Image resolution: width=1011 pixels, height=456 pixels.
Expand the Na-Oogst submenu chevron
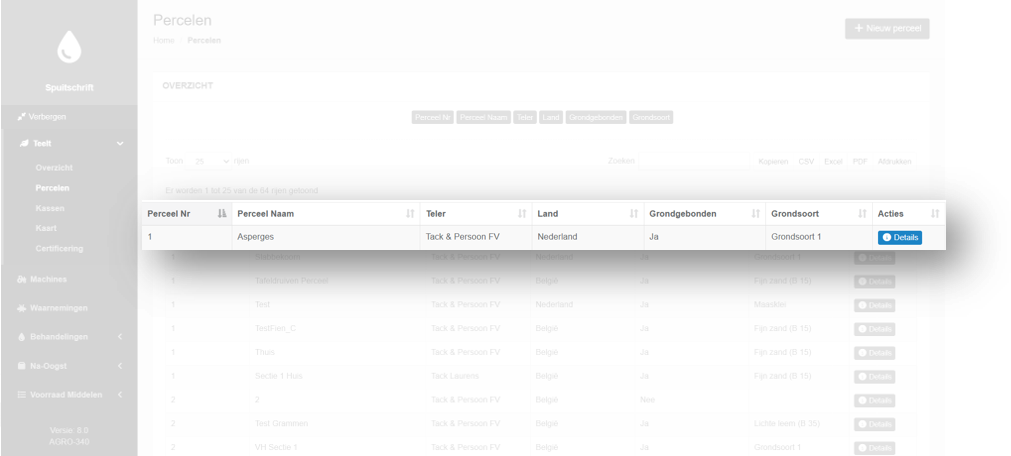coord(120,366)
